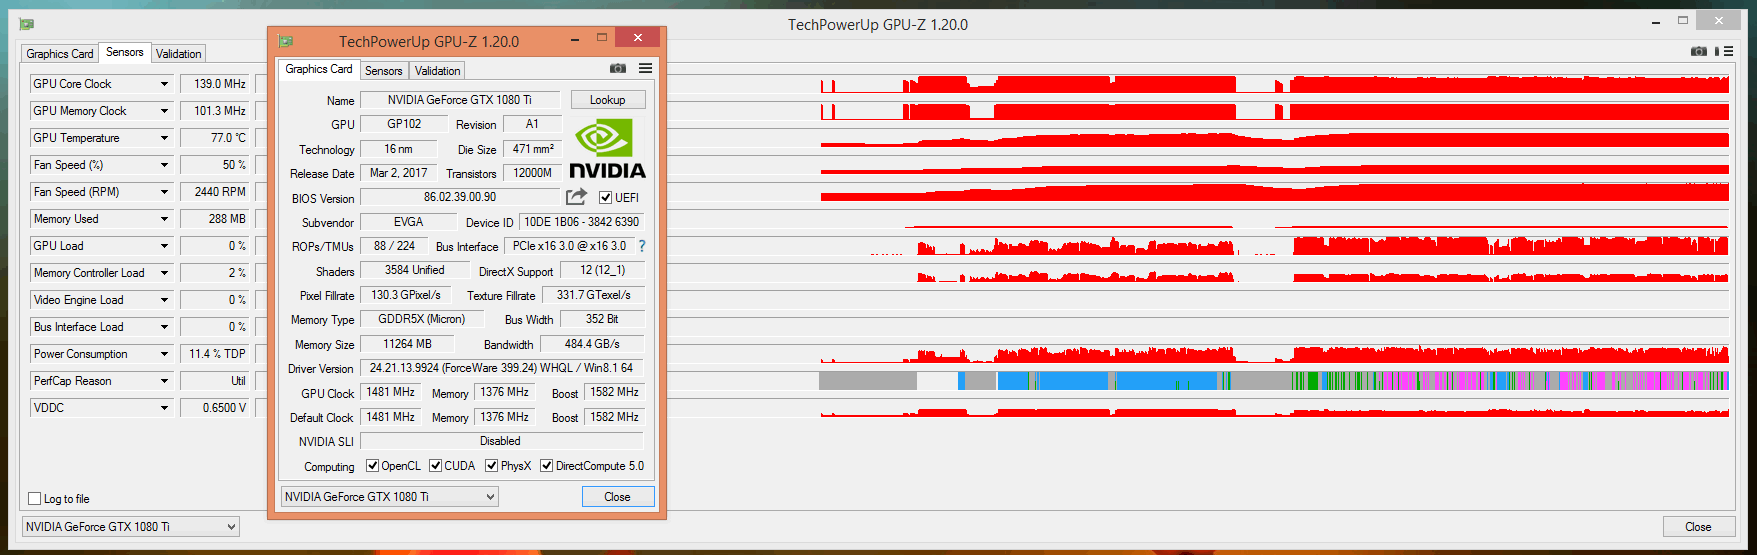
Task: Enable the Log to file checkbox
Action: point(35,499)
